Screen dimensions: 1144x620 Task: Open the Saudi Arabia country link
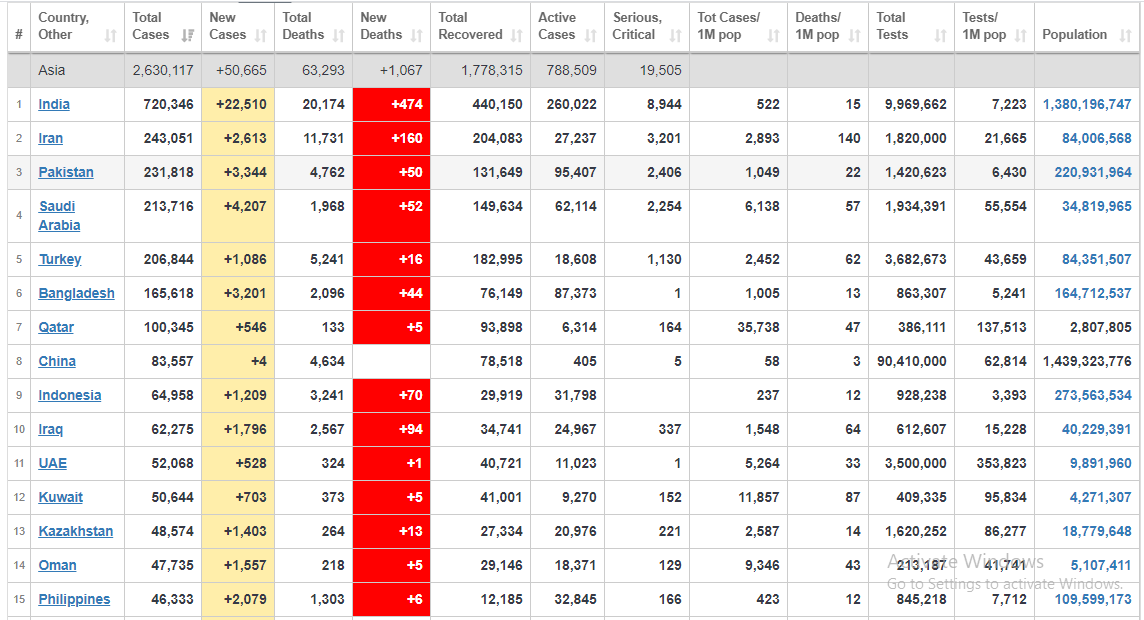click(x=59, y=216)
